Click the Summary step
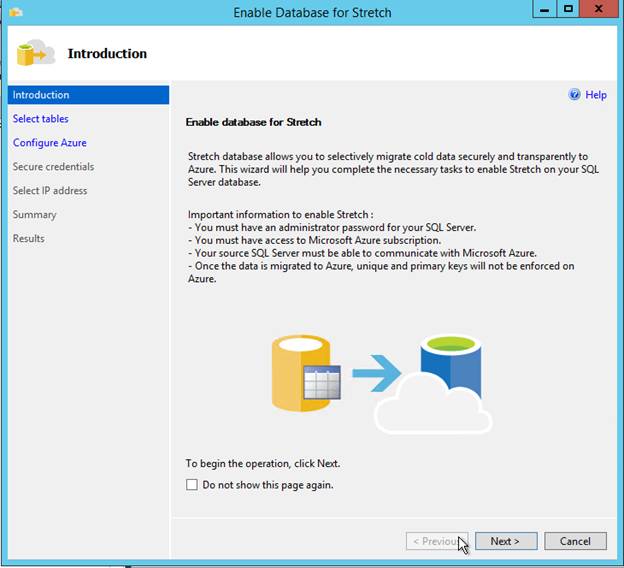Screen dimensions: 624x568 [35, 215]
